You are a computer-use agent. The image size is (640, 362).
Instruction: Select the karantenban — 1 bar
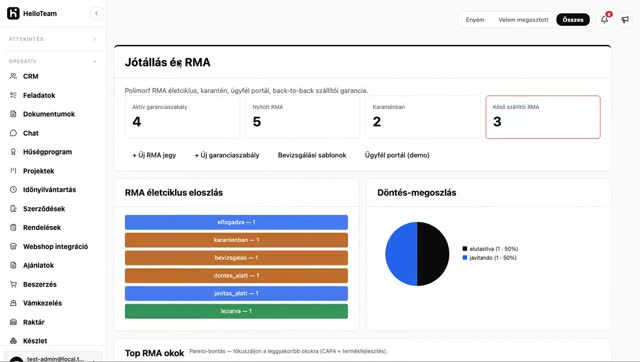(x=236, y=240)
